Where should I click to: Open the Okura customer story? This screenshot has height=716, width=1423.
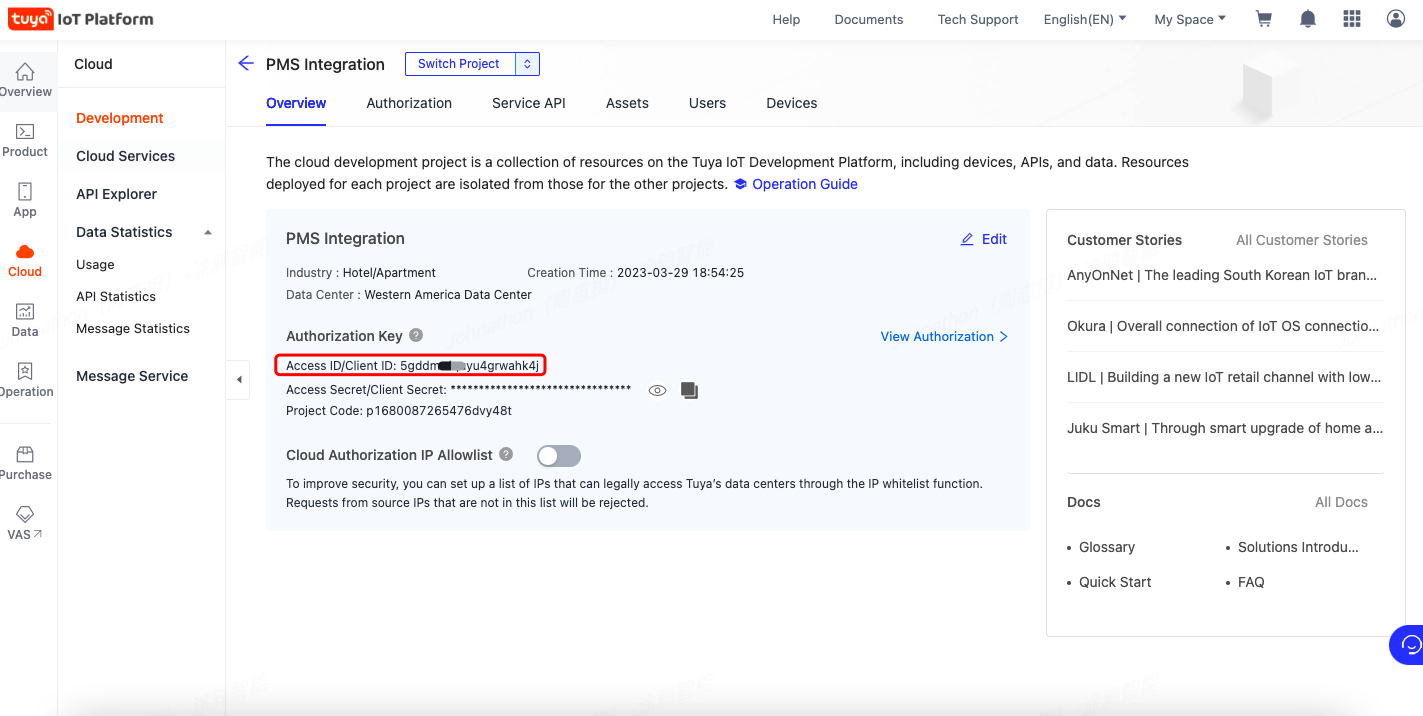click(x=1224, y=326)
